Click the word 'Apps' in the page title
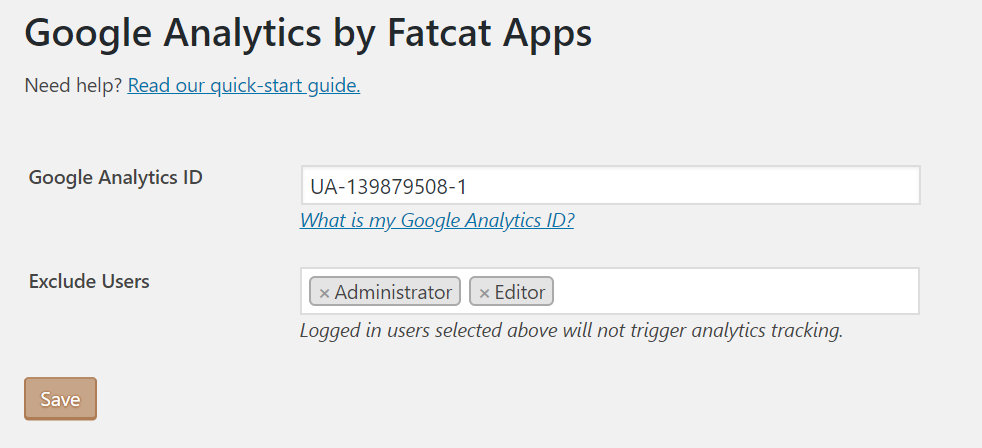The height and width of the screenshot is (448, 982). (548, 34)
